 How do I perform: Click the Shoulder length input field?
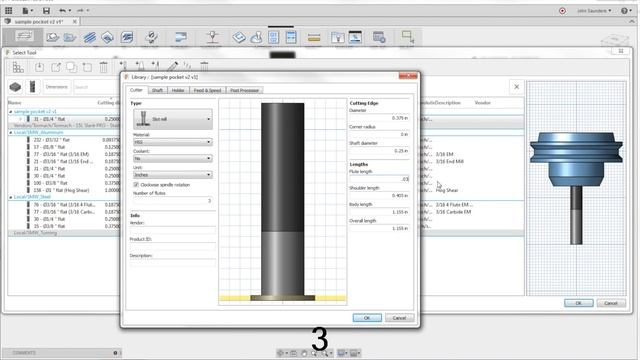379,196
